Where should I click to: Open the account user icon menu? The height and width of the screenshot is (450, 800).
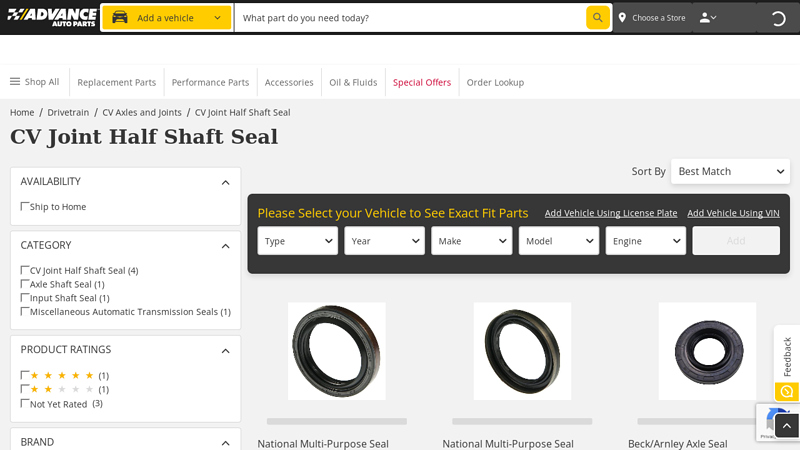tap(708, 18)
